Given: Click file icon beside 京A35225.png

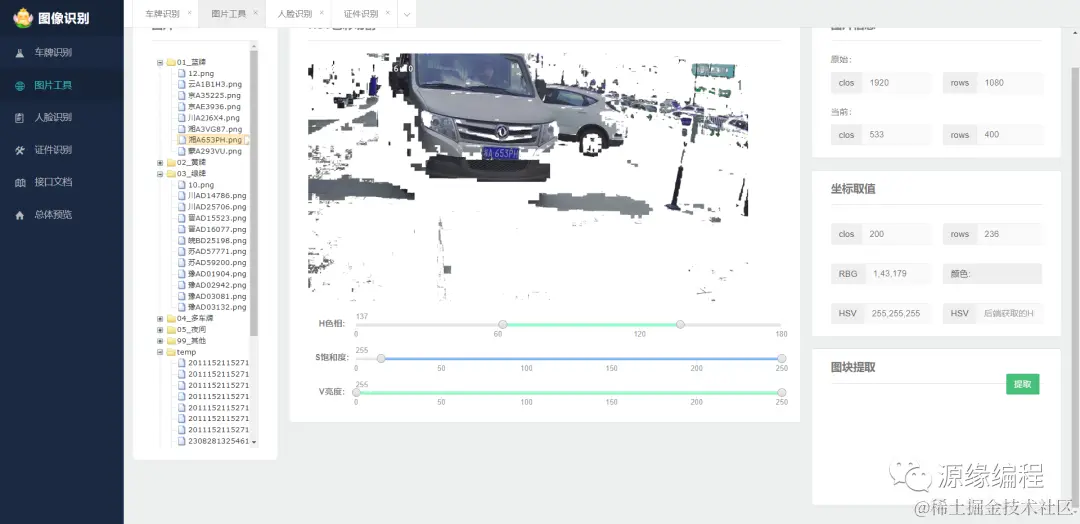Looking at the screenshot, I should click(x=182, y=95).
